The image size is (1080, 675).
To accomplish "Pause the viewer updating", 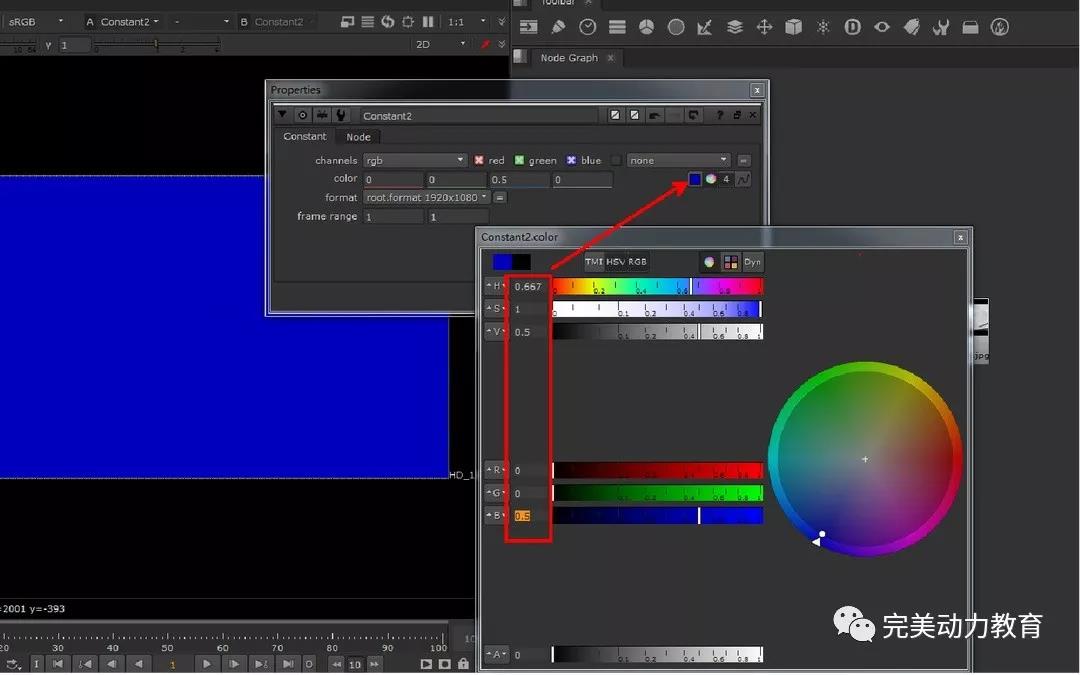I will point(428,21).
